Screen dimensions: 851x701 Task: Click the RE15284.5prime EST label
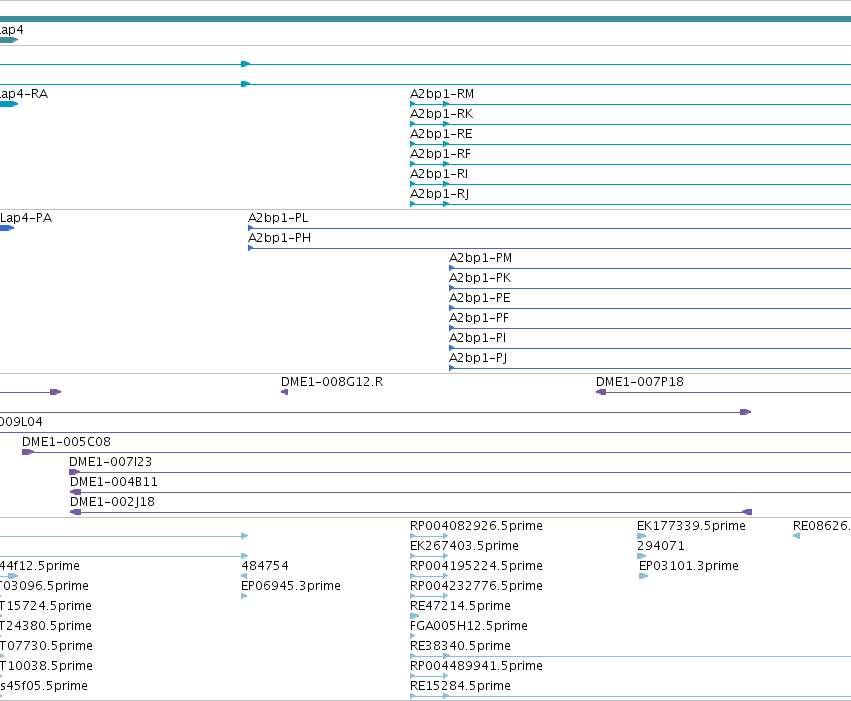(x=460, y=687)
